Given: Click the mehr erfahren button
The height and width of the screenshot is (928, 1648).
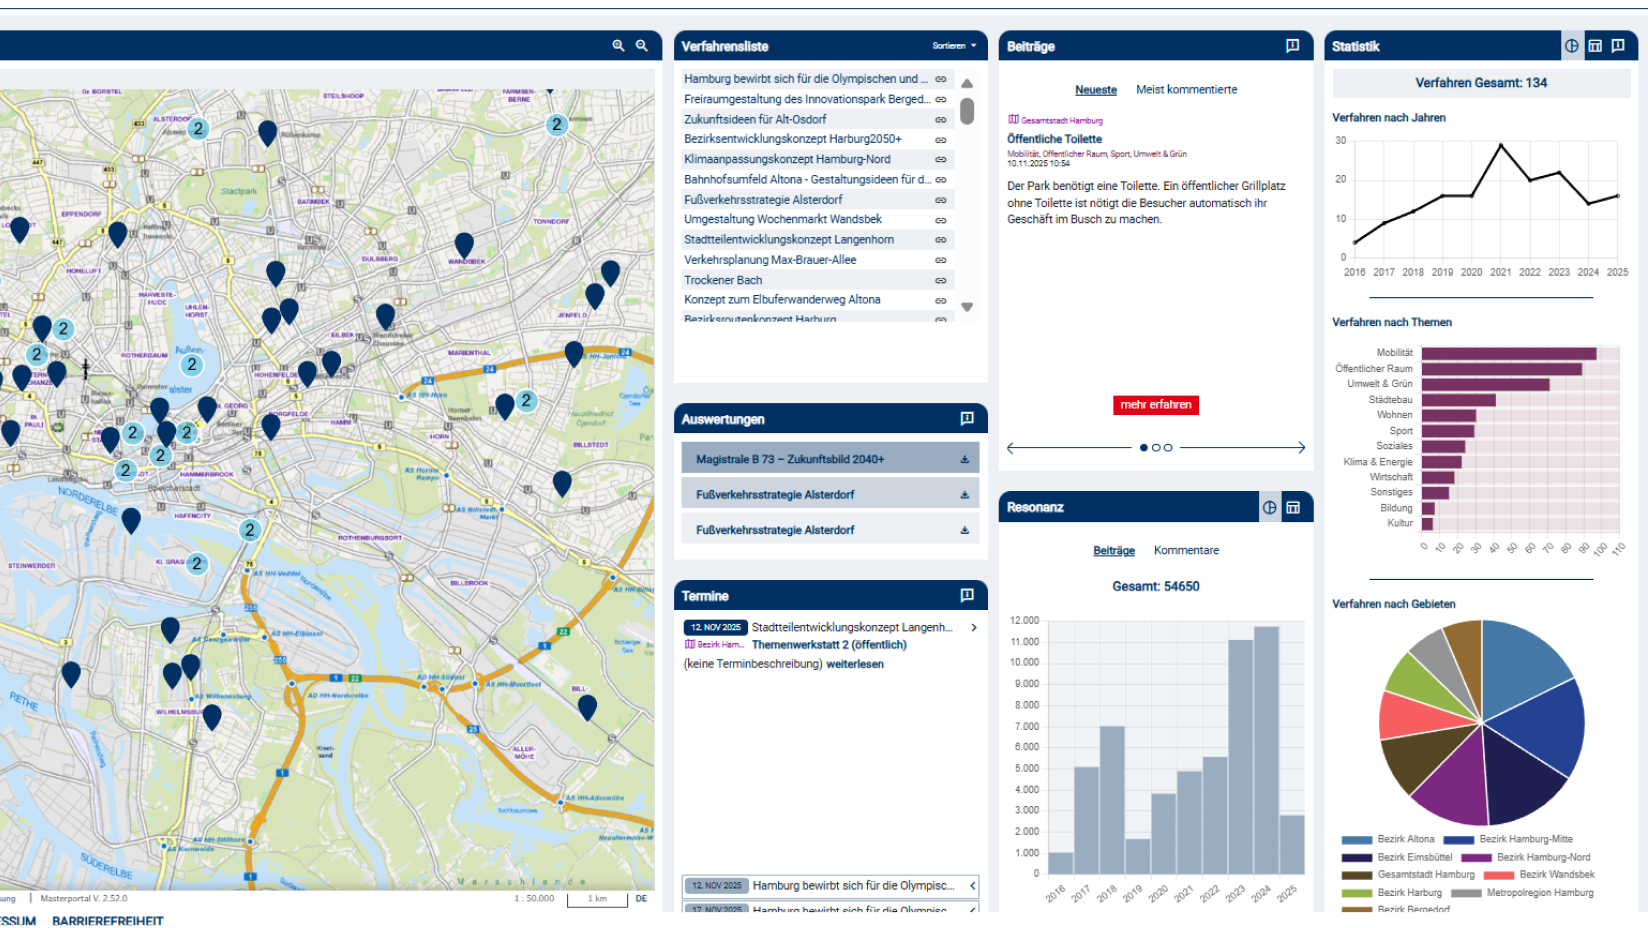Looking at the screenshot, I should point(1155,405).
